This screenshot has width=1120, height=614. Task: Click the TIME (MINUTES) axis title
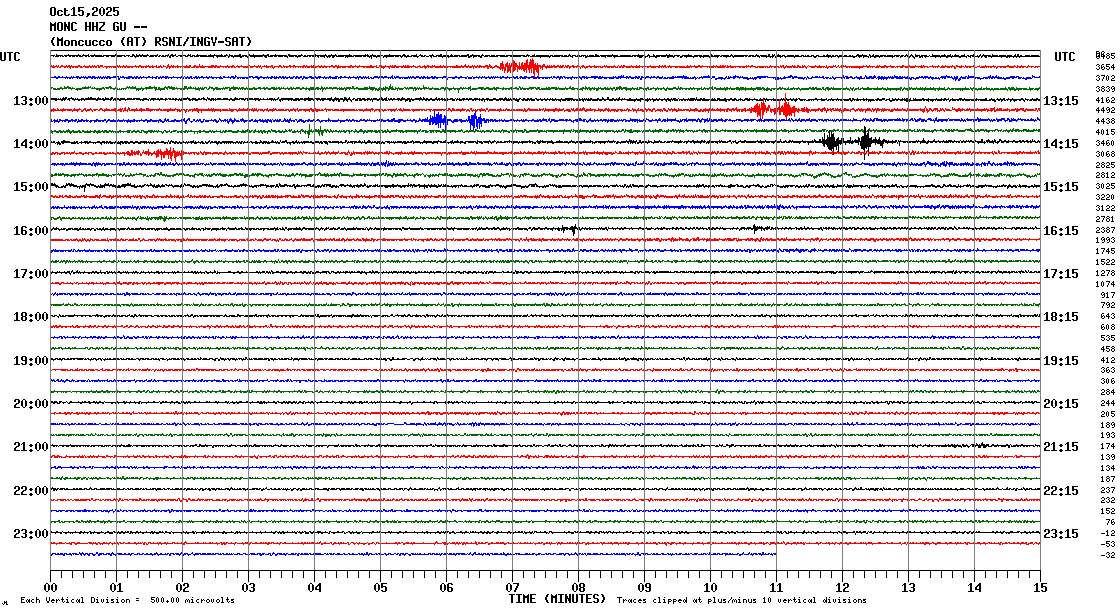[557, 599]
